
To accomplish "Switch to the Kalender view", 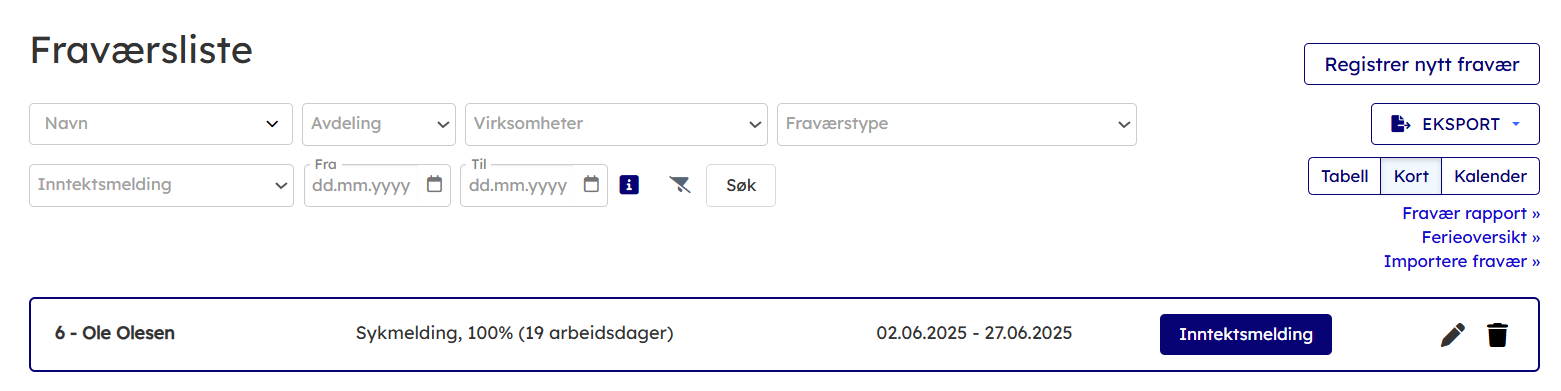I will coord(1490,176).
